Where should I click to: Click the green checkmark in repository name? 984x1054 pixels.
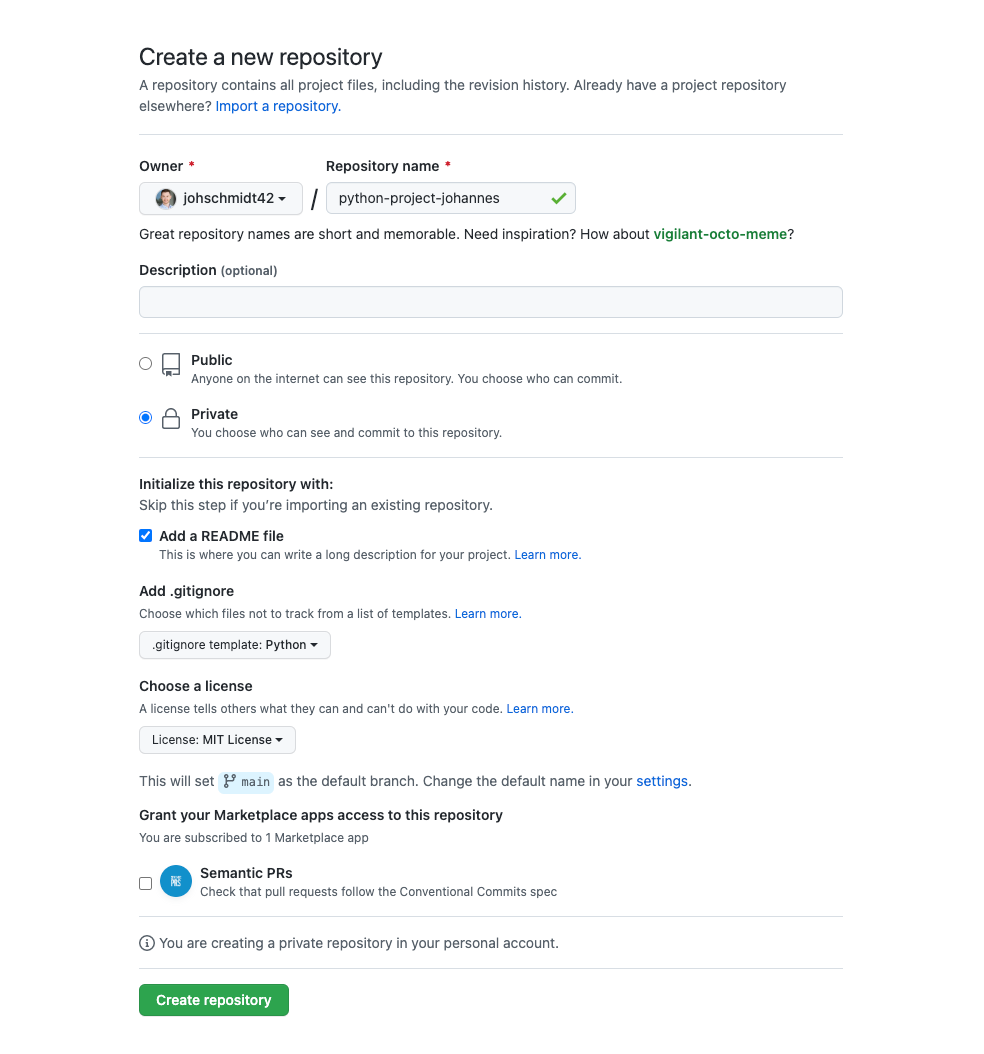[558, 199]
